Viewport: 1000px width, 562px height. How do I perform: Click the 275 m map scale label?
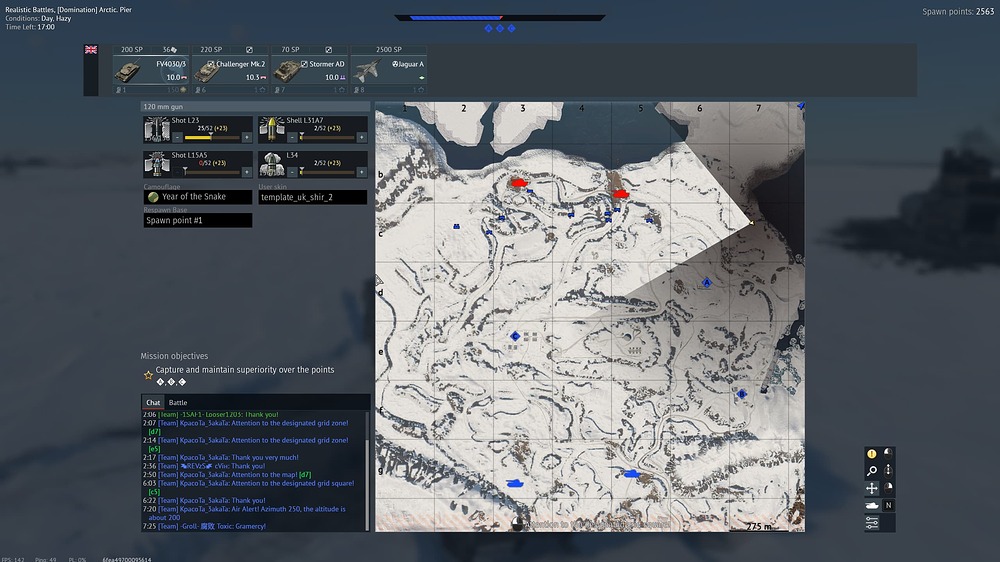tap(758, 526)
